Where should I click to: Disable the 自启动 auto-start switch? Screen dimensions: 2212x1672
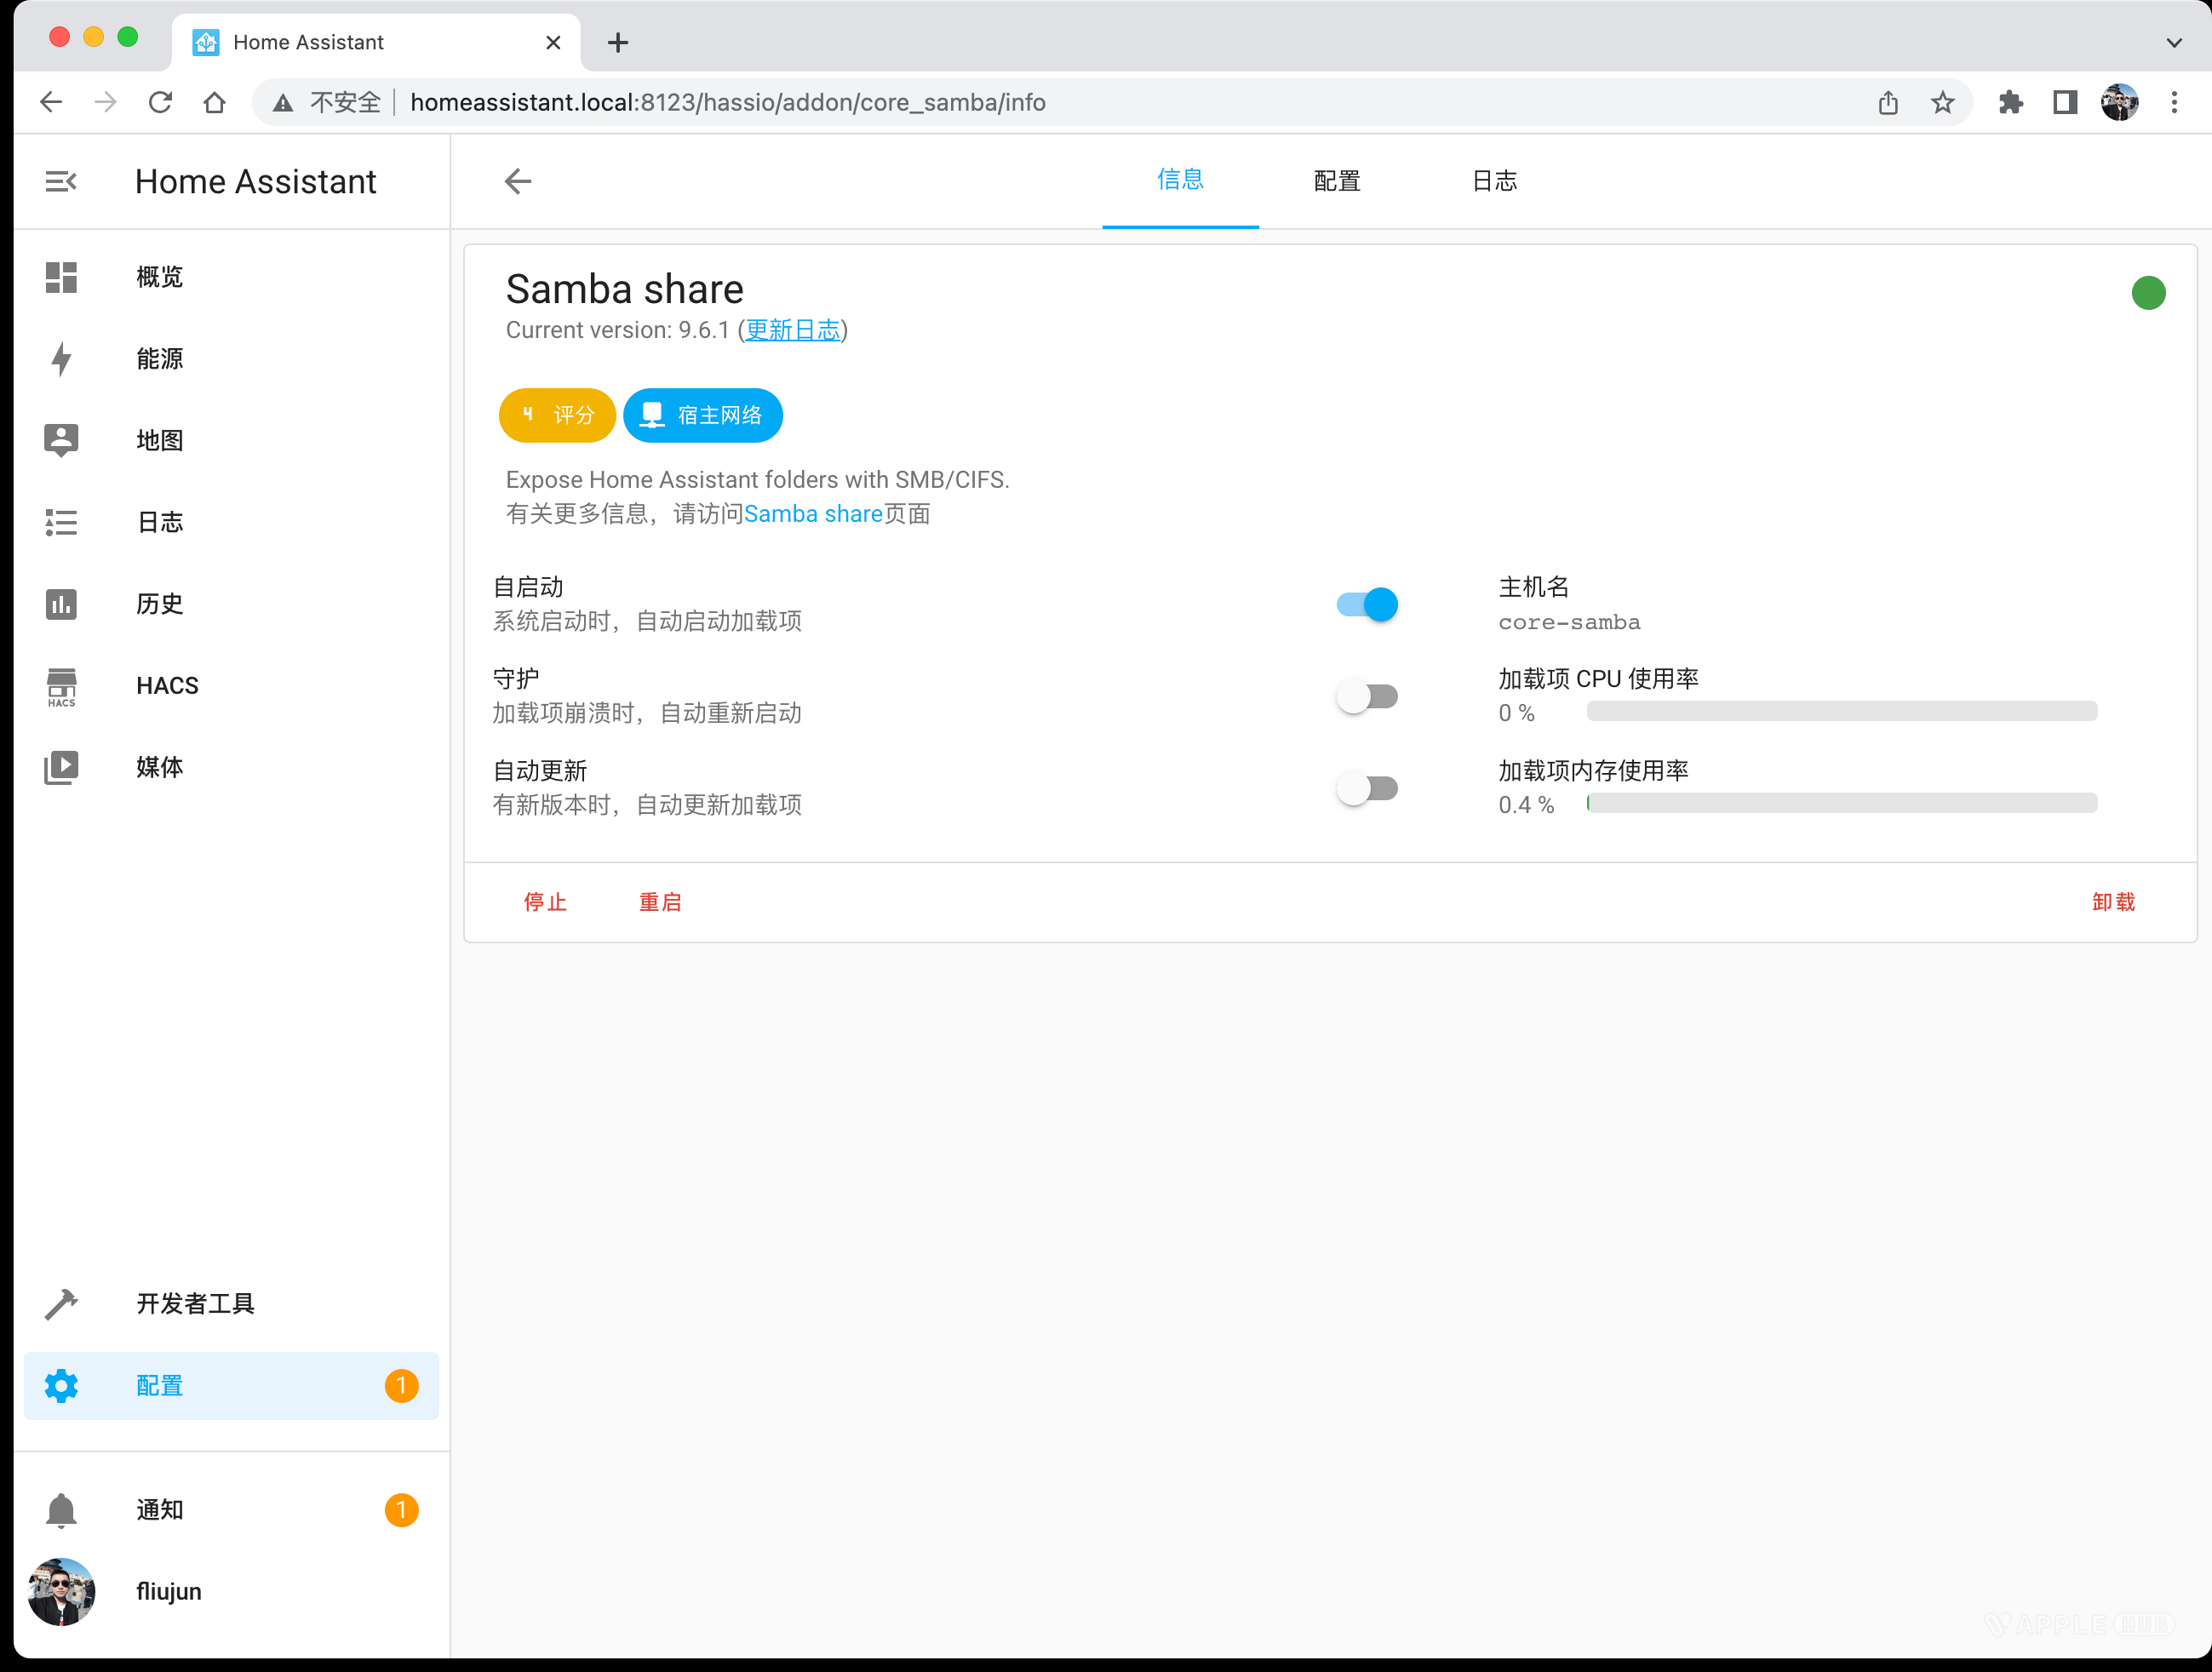1367,604
